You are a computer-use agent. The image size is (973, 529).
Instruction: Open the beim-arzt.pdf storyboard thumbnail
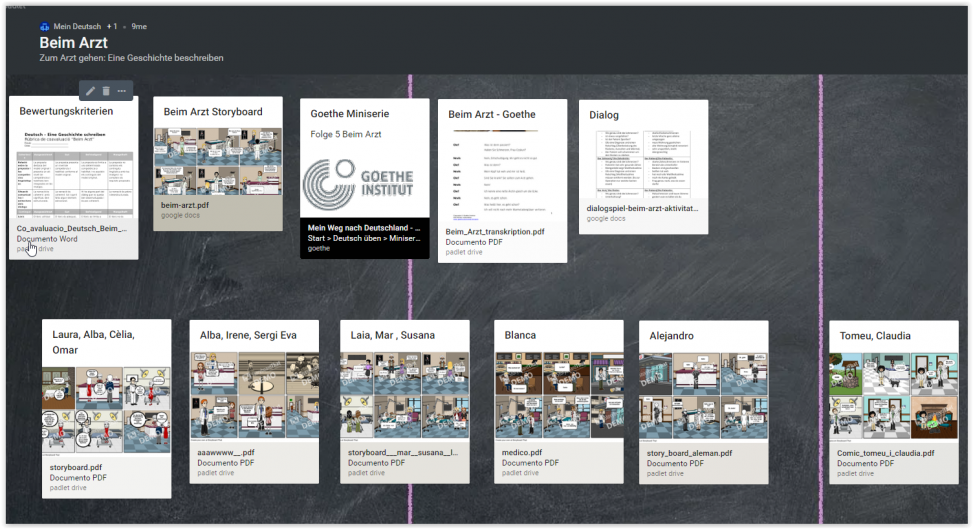pyautogui.click(x=217, y=161)
